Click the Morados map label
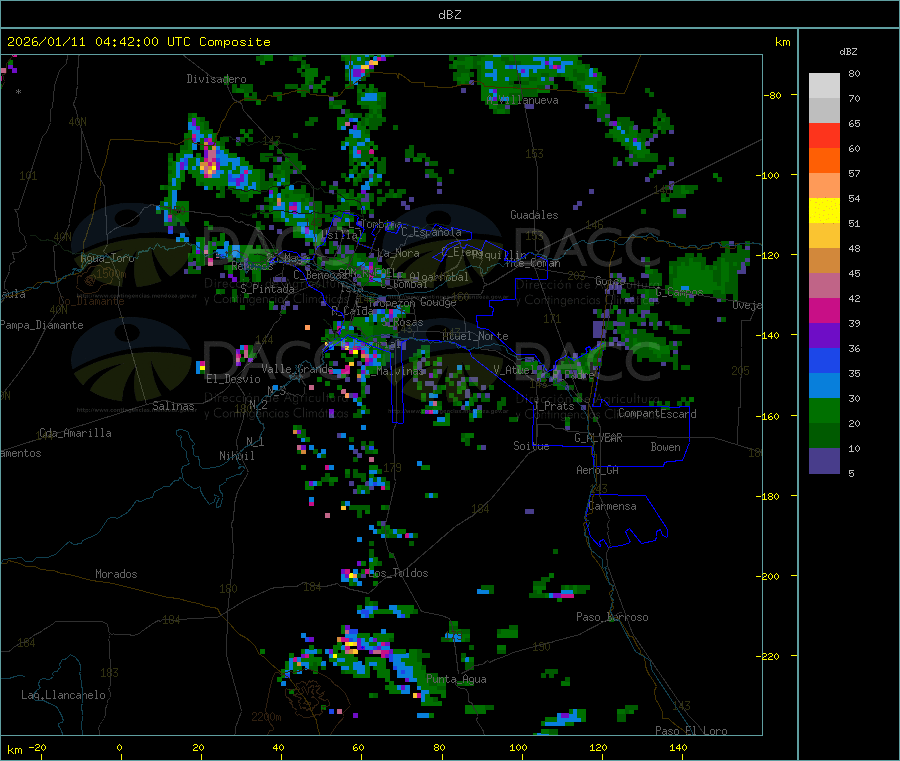 (x=116, y=574)
